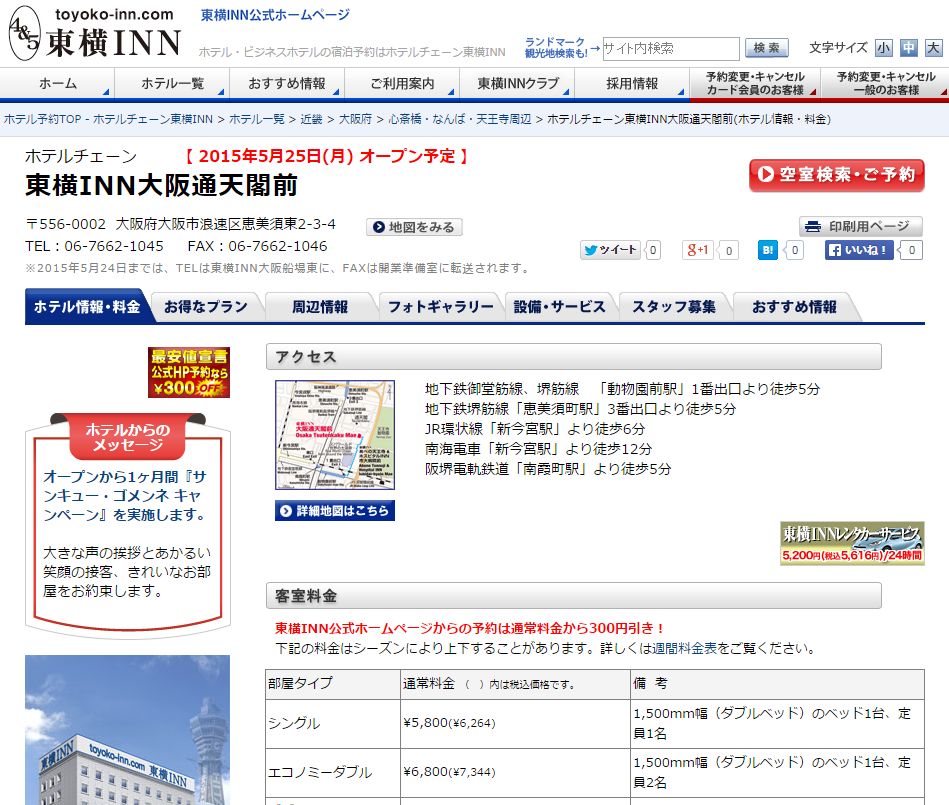The image size is (949, 805).
Task: Switch to the 周辺情報 tab
Action: [320, 307]
